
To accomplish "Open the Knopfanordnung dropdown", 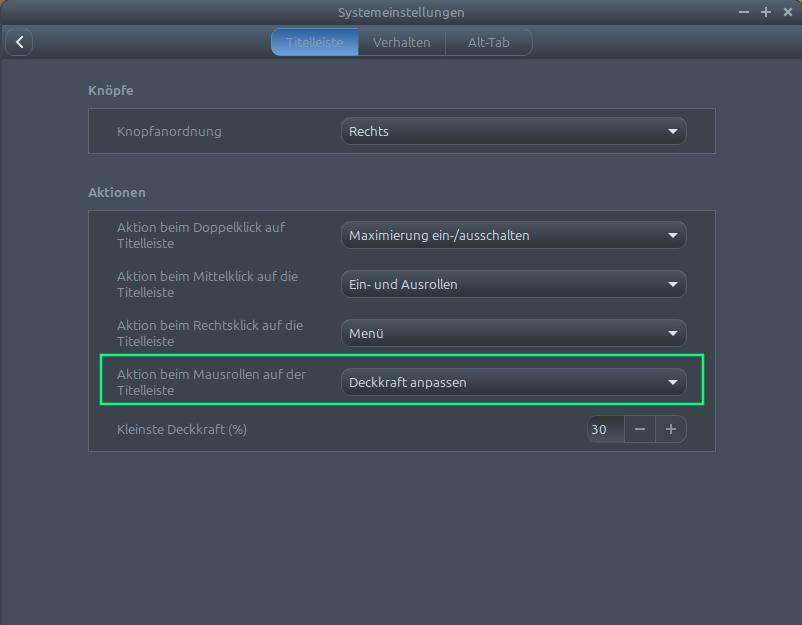I will [513, 131].
